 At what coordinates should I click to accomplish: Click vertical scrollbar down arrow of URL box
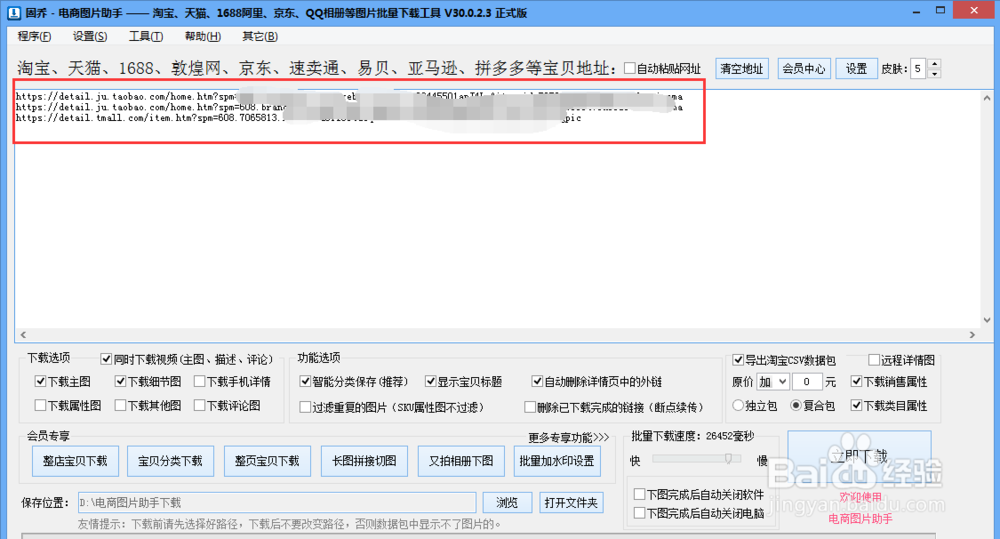point(987,321)
